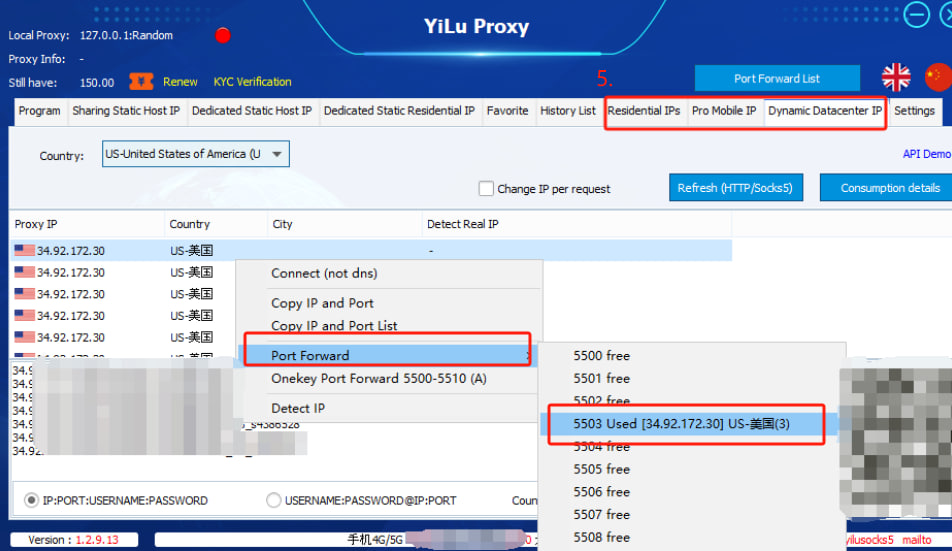Click the orange coupon icon beside Renew

click(141, 81)
